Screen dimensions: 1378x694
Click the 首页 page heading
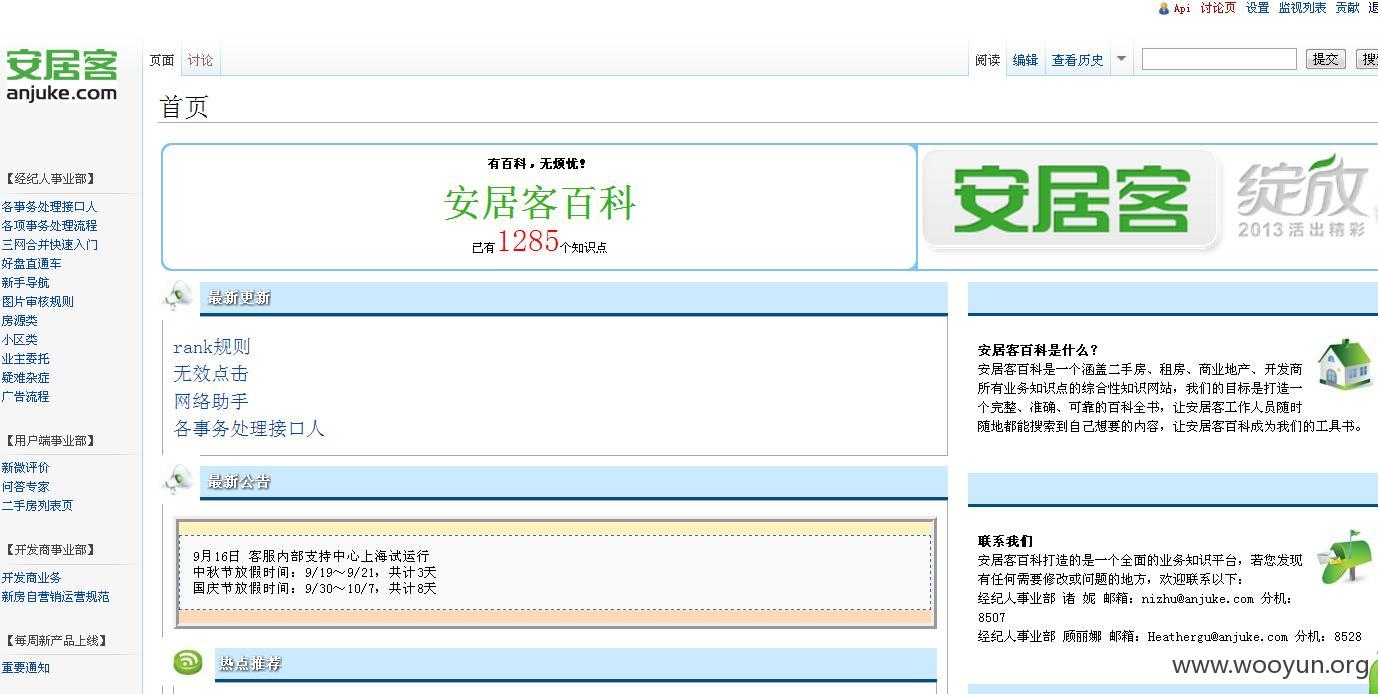pos(184,107)
